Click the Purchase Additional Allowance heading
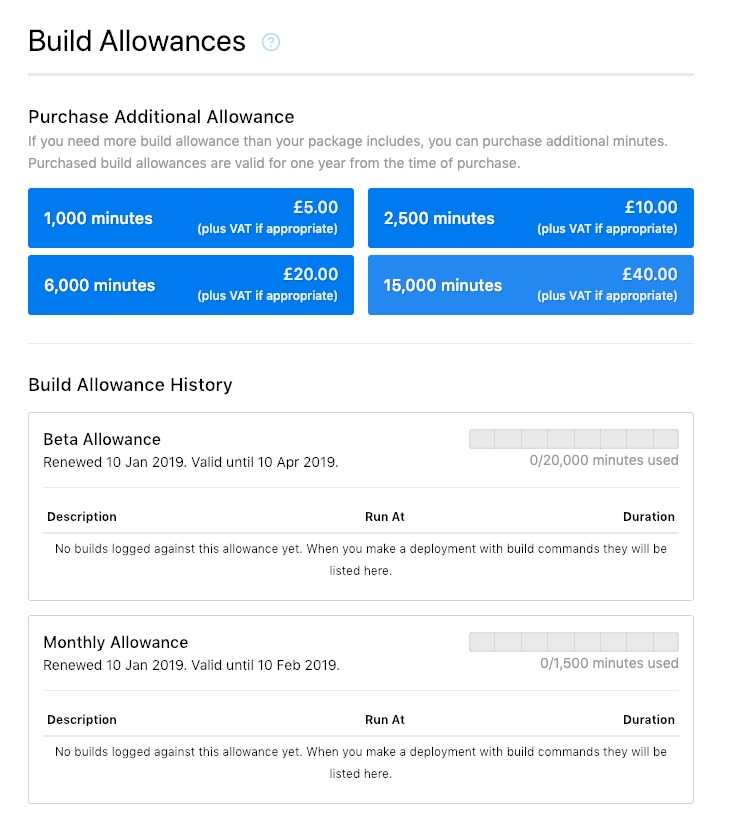 tap(161, 117)
